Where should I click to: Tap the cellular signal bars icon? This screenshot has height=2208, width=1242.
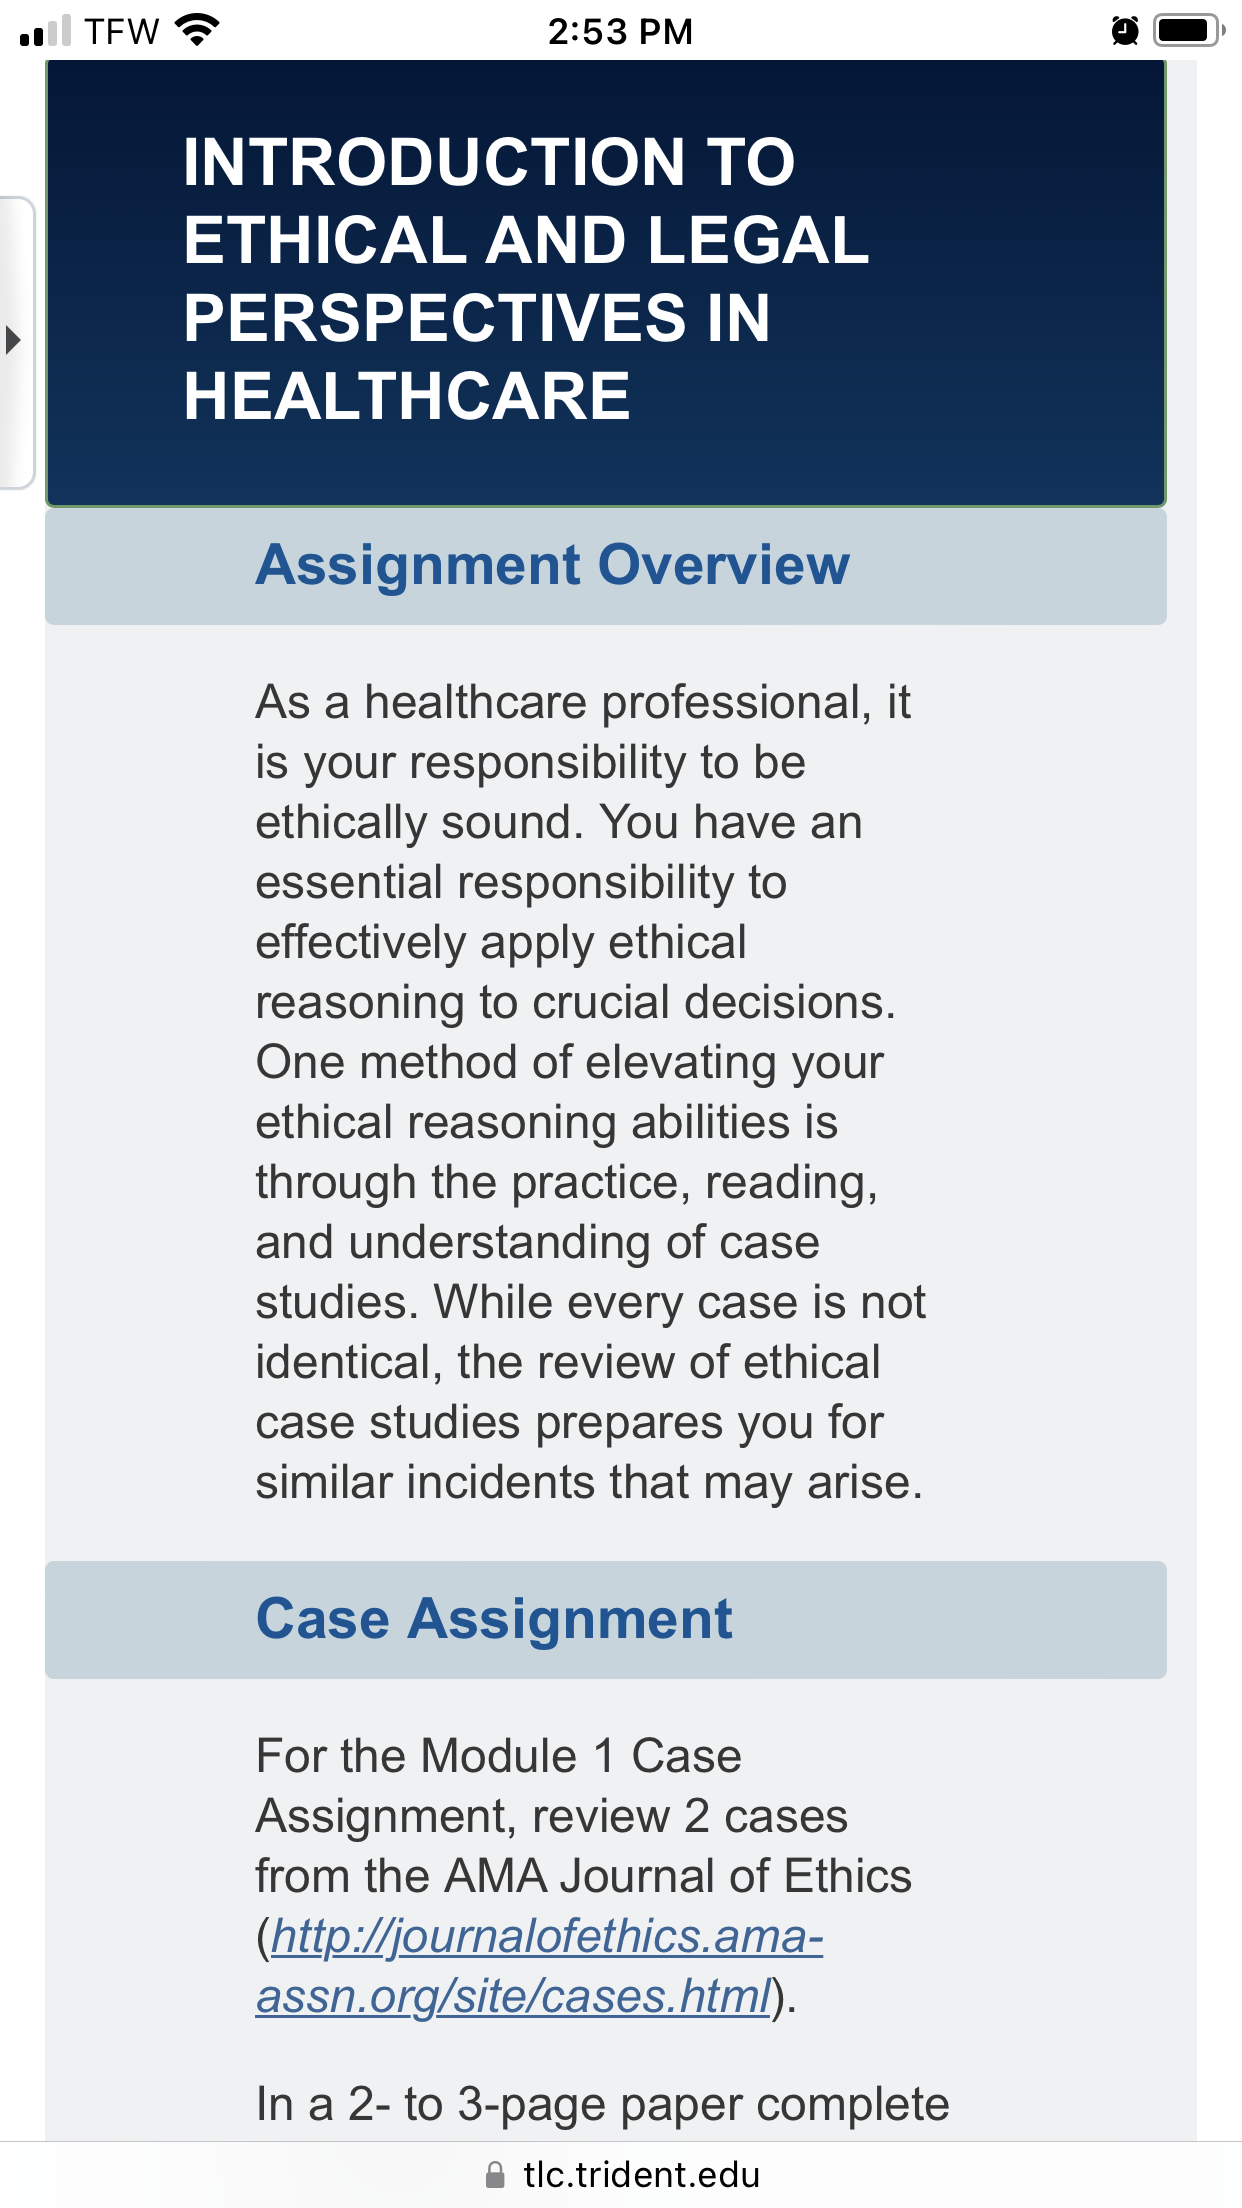click(x=45, y=30)
